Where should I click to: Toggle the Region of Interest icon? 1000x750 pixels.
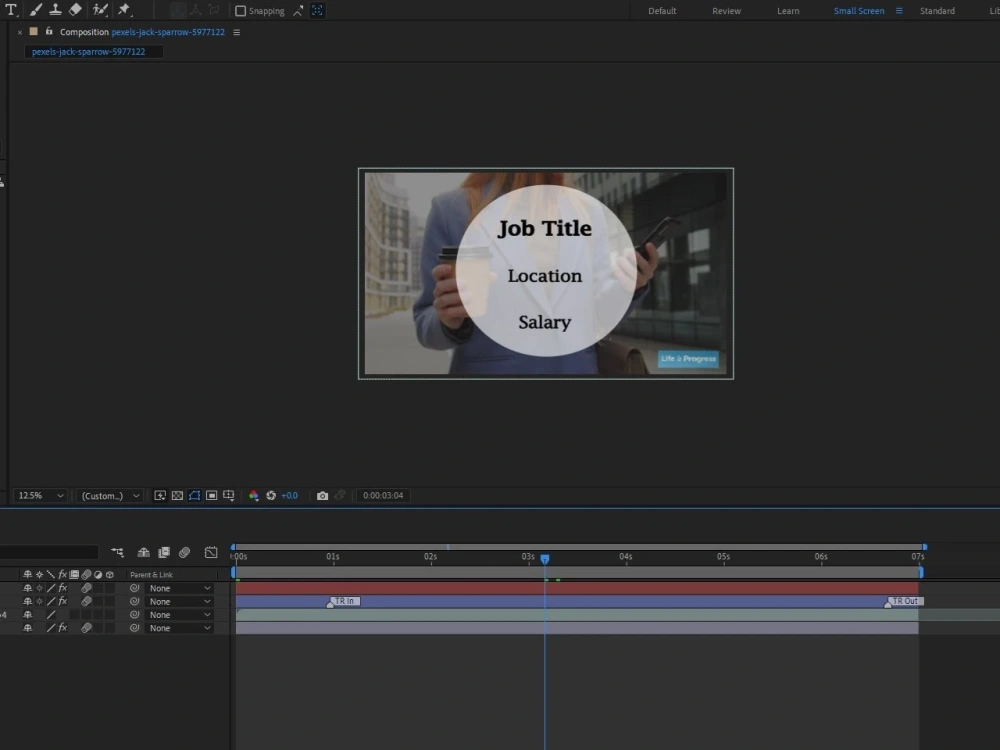(212, 496)
